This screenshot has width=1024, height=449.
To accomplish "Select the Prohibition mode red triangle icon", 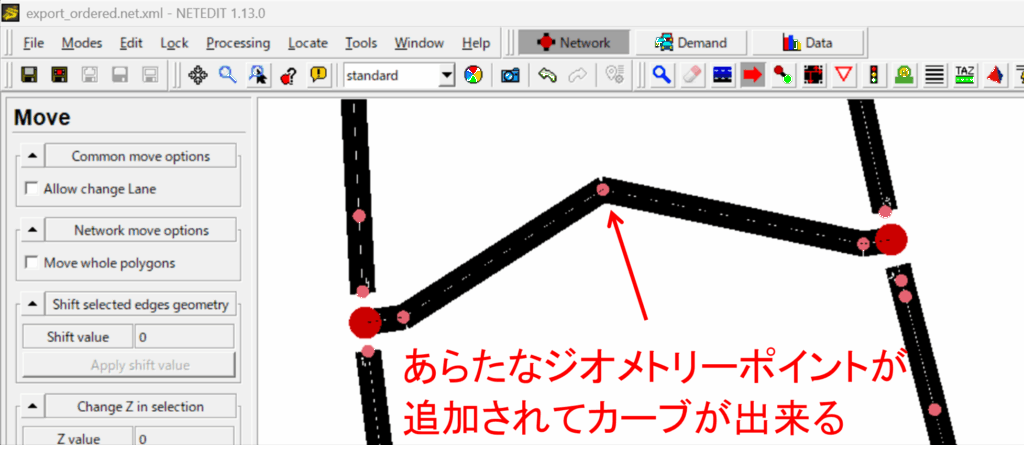I will point(844,75).
